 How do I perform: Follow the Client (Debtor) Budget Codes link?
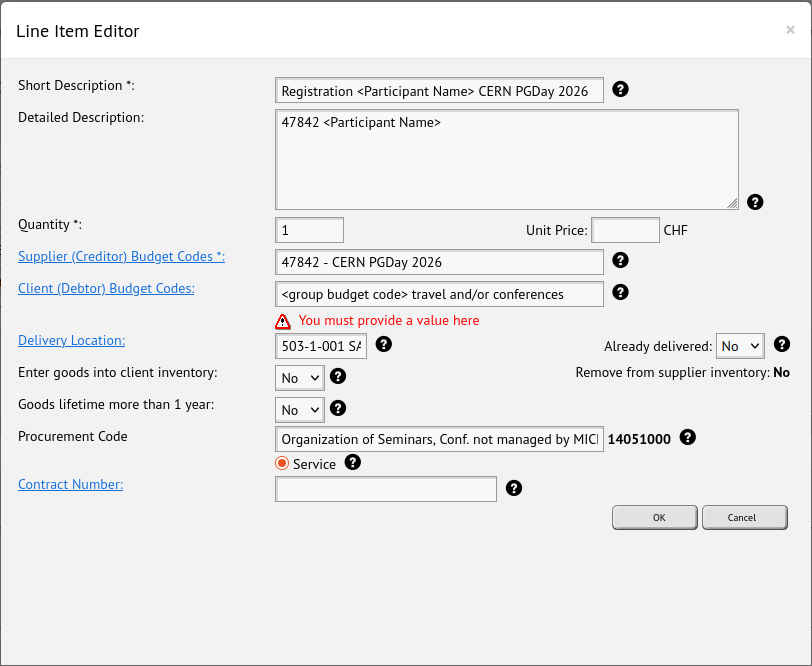106,289
